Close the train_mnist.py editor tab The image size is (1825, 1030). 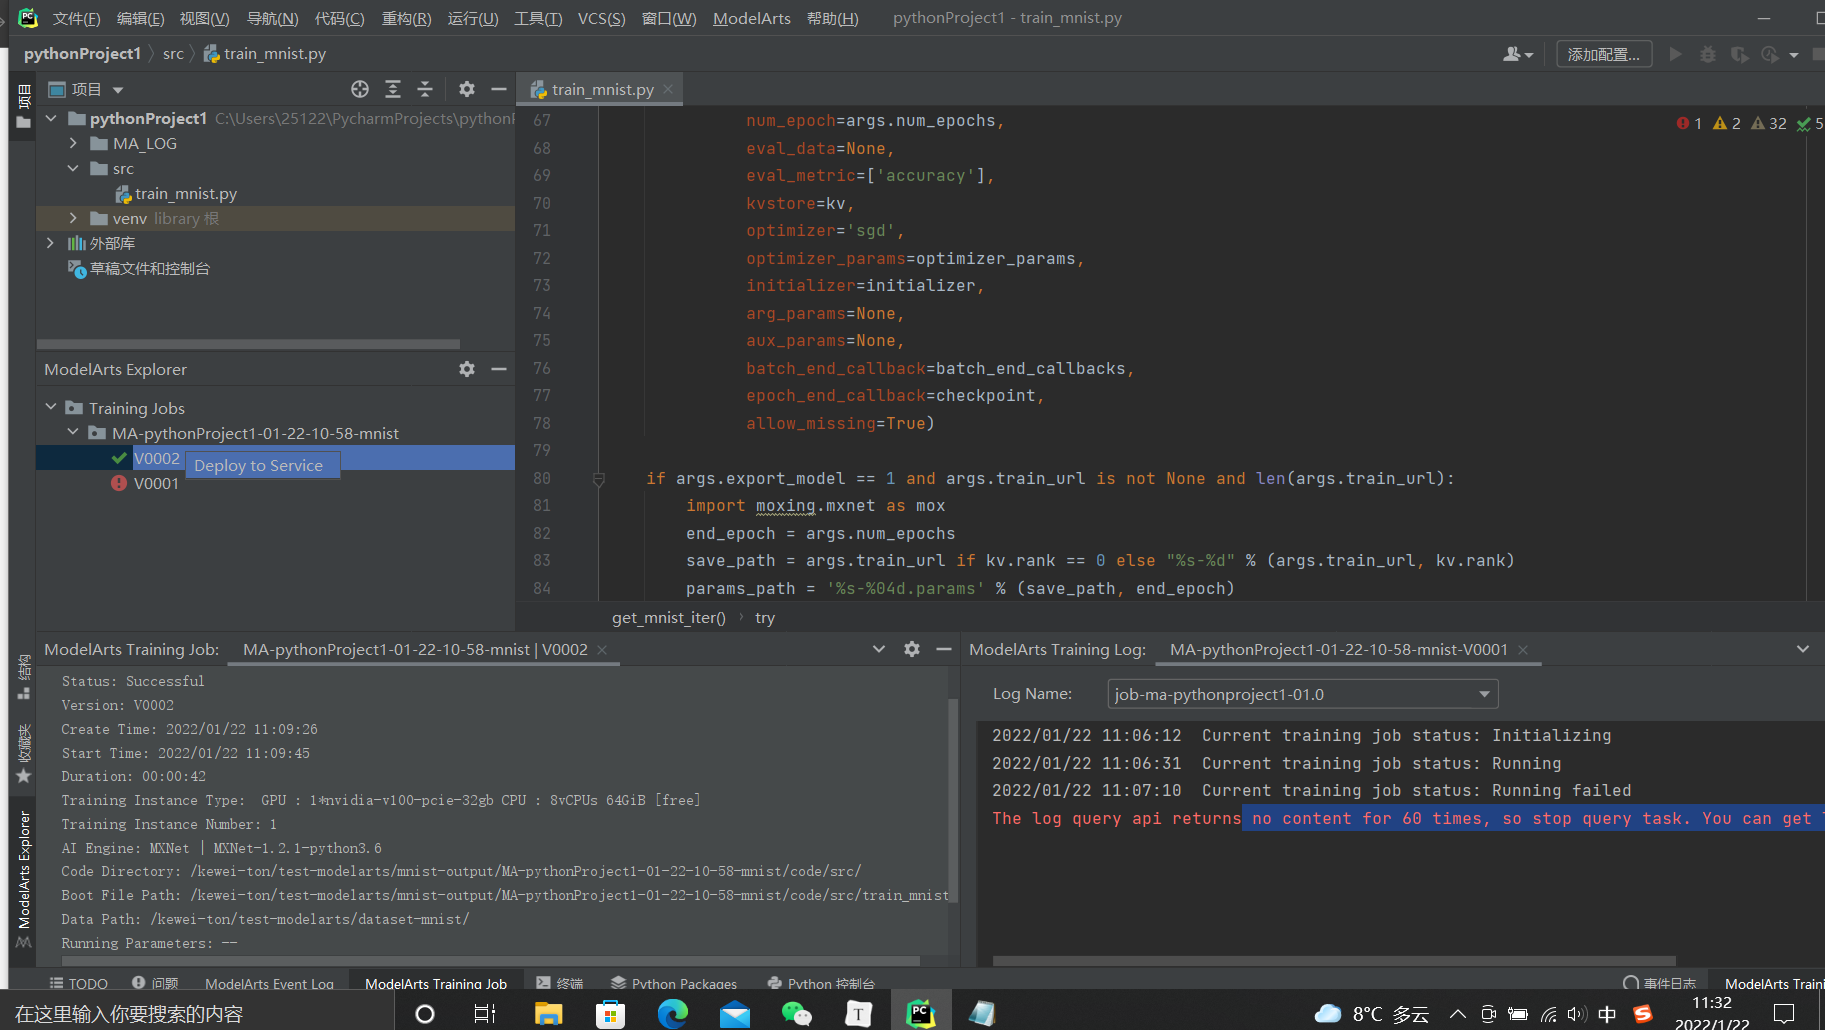[x=668, y=89]
